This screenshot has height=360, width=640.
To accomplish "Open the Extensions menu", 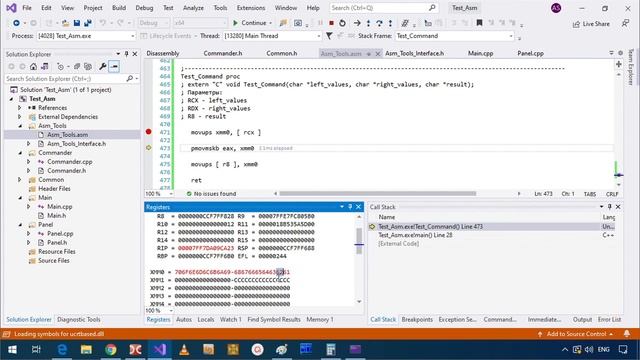I will pos(251,8).
